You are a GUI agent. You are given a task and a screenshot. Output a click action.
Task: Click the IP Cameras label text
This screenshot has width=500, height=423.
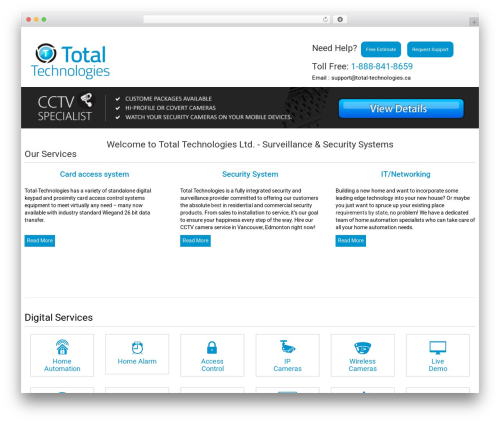tap(287, 365)
